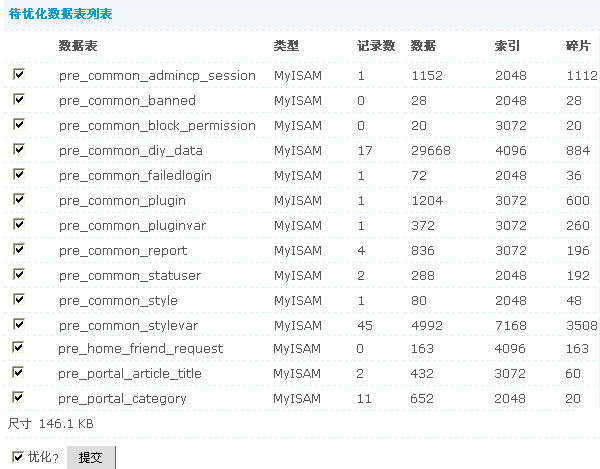The width and height of the screenshot is (600, 469).
Task: Click the 7168 index value
Action: tap(511, 326)
